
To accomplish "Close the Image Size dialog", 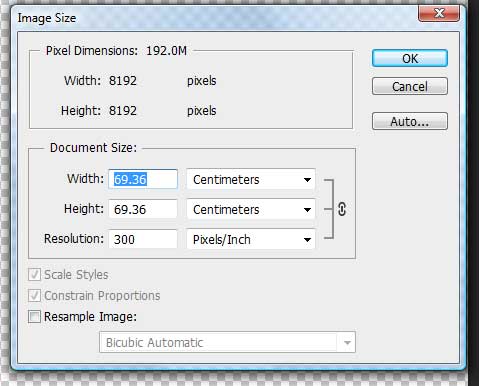I will 439,14.
